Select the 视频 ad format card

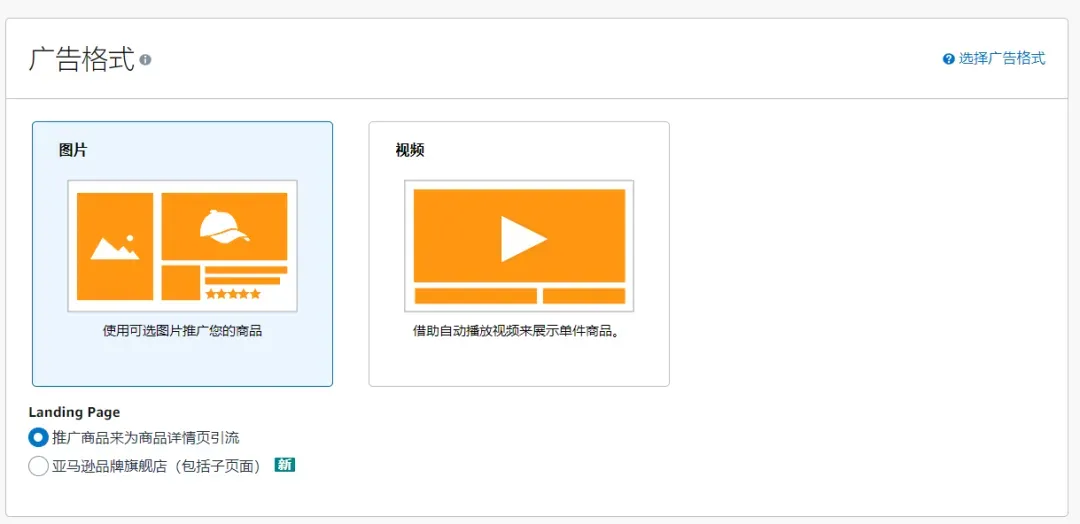click(x=519, y=254)
